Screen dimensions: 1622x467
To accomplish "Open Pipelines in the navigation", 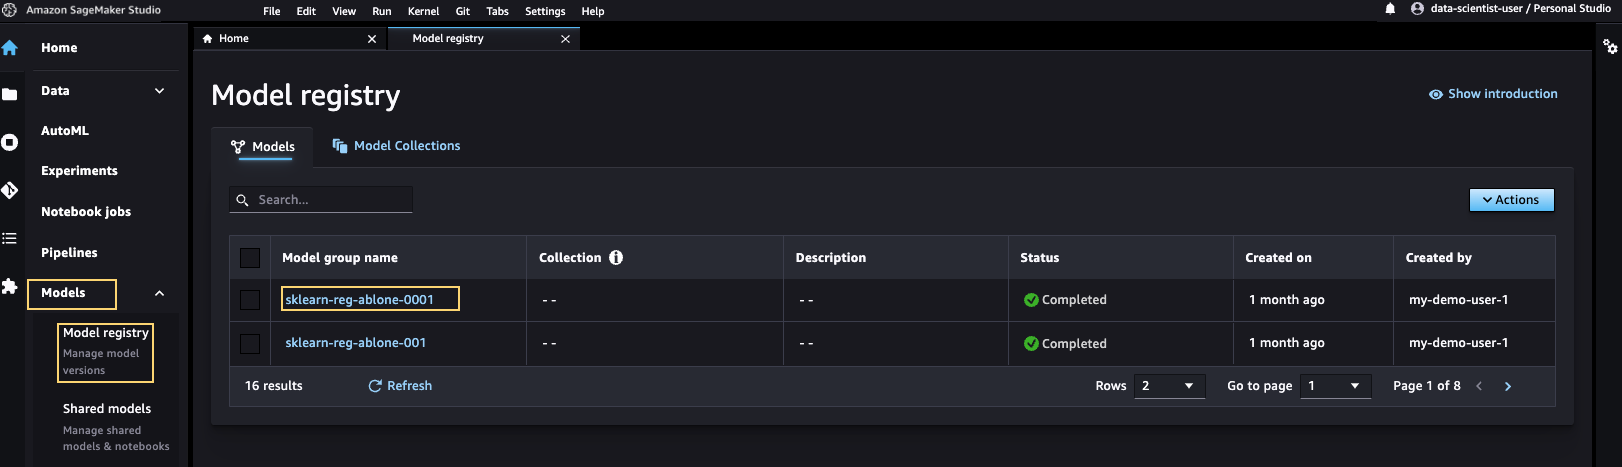I will (x=69, y=253).
